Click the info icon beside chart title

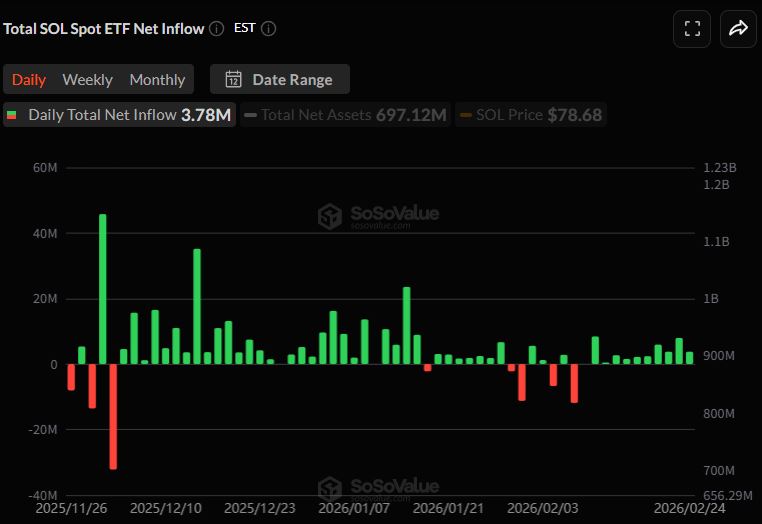pos(216,29)
